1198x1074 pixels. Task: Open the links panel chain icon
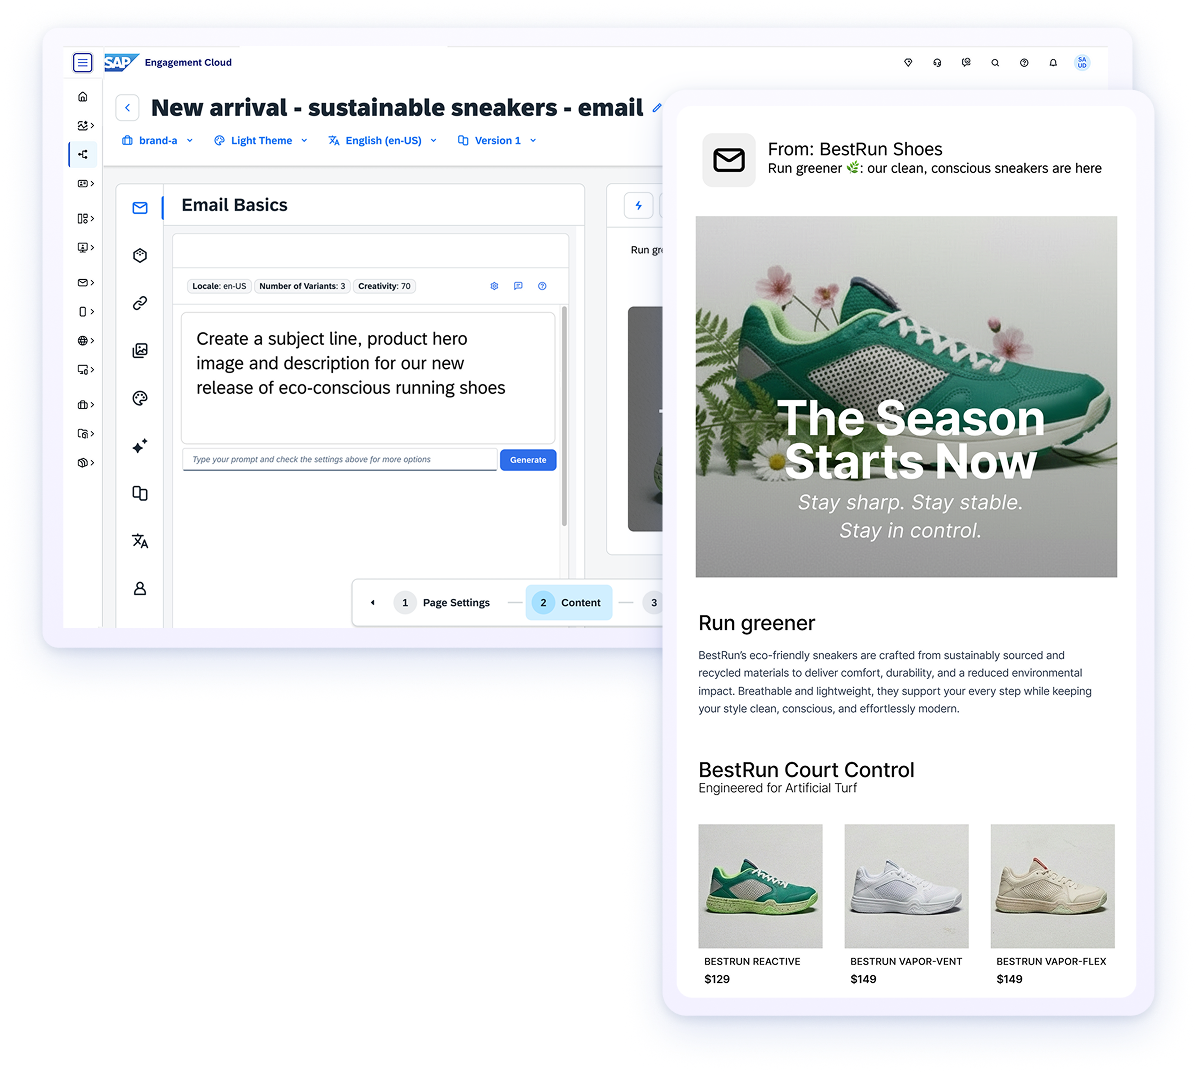point(140,303)
